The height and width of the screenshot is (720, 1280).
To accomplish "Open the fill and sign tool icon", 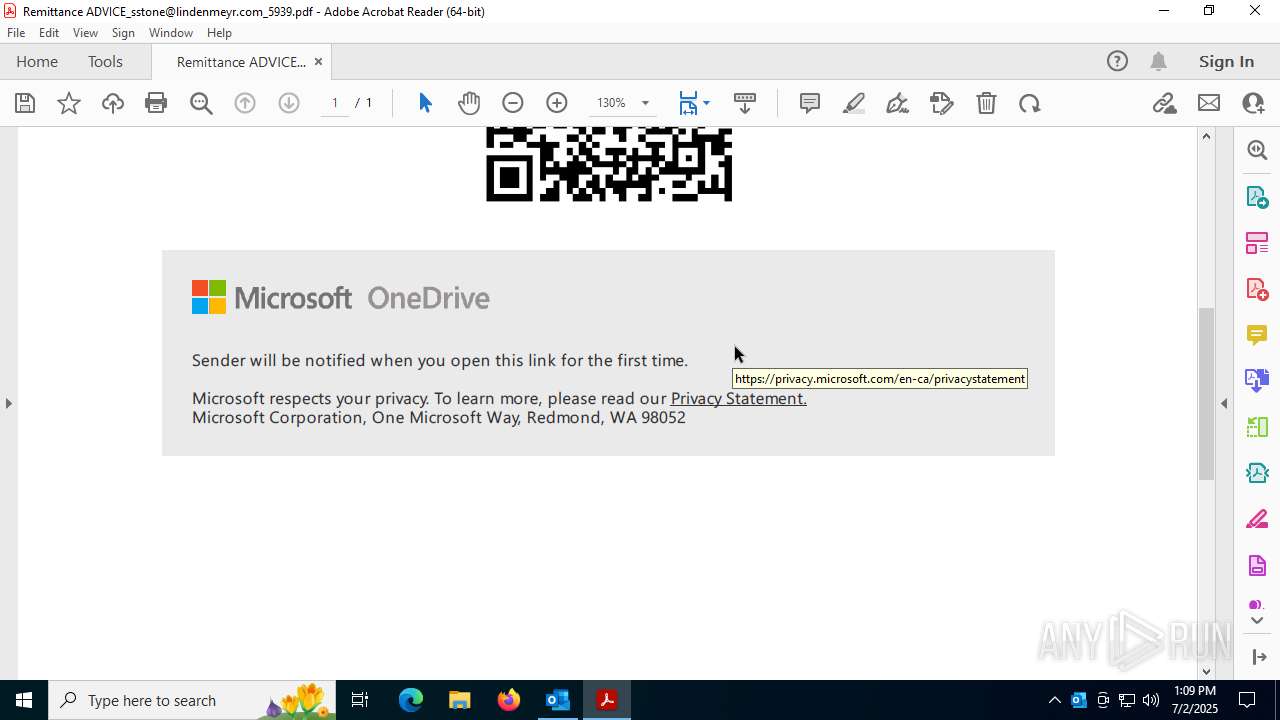I will [942, 103].
